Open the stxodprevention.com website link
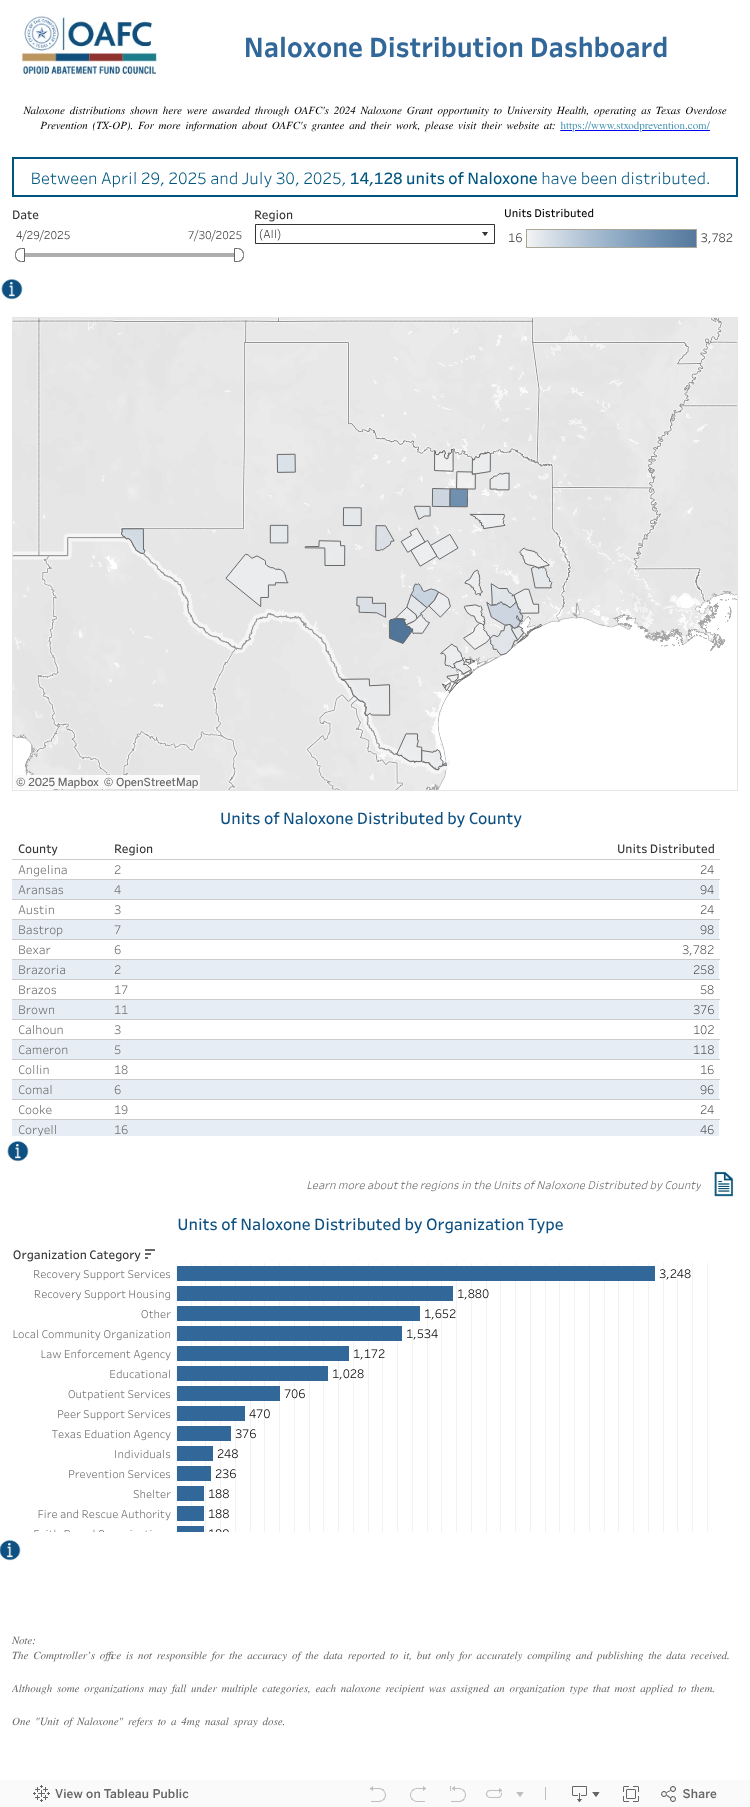The image size is (750, 1807). click(x=635, y=126)
